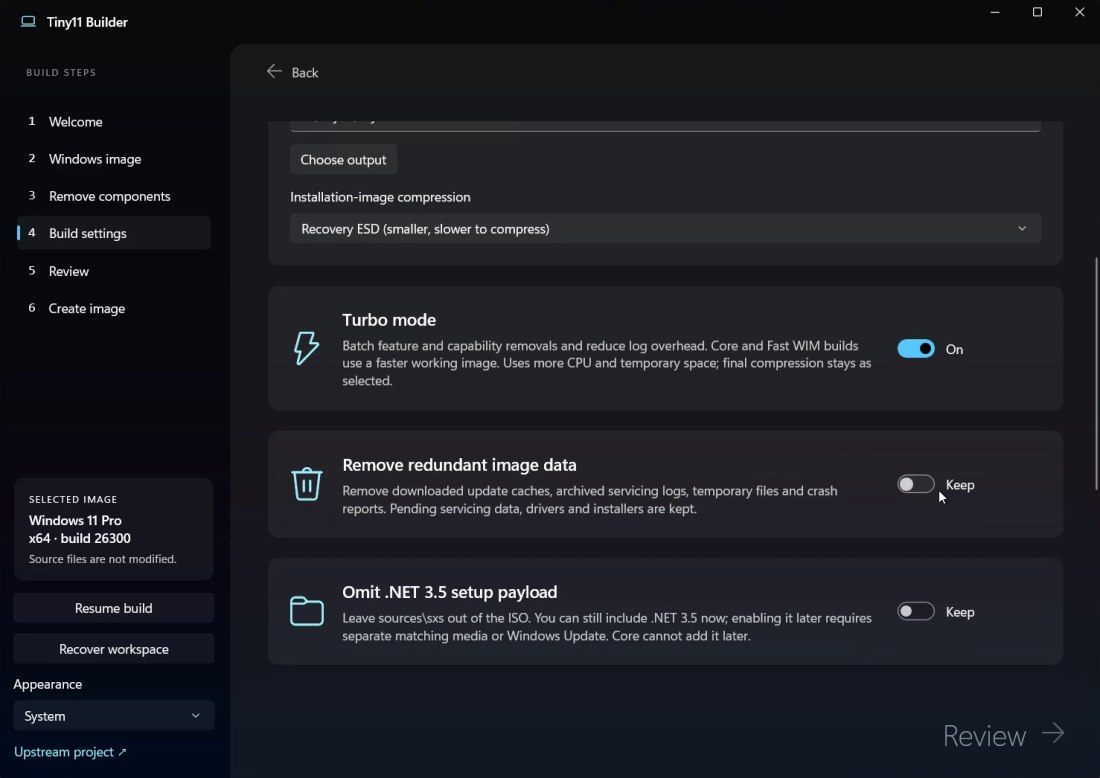Viewport: 1100px width, 778px height.
Task: Click the folder icon beside Omit .NET 3.5
Action: [307, 611]
